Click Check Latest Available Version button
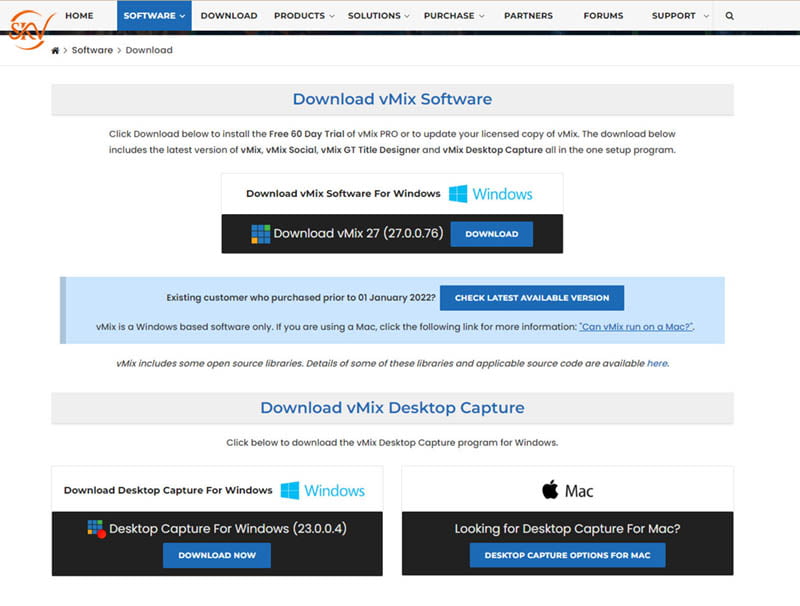The image size is (800, 606). [x=531, y=298]
